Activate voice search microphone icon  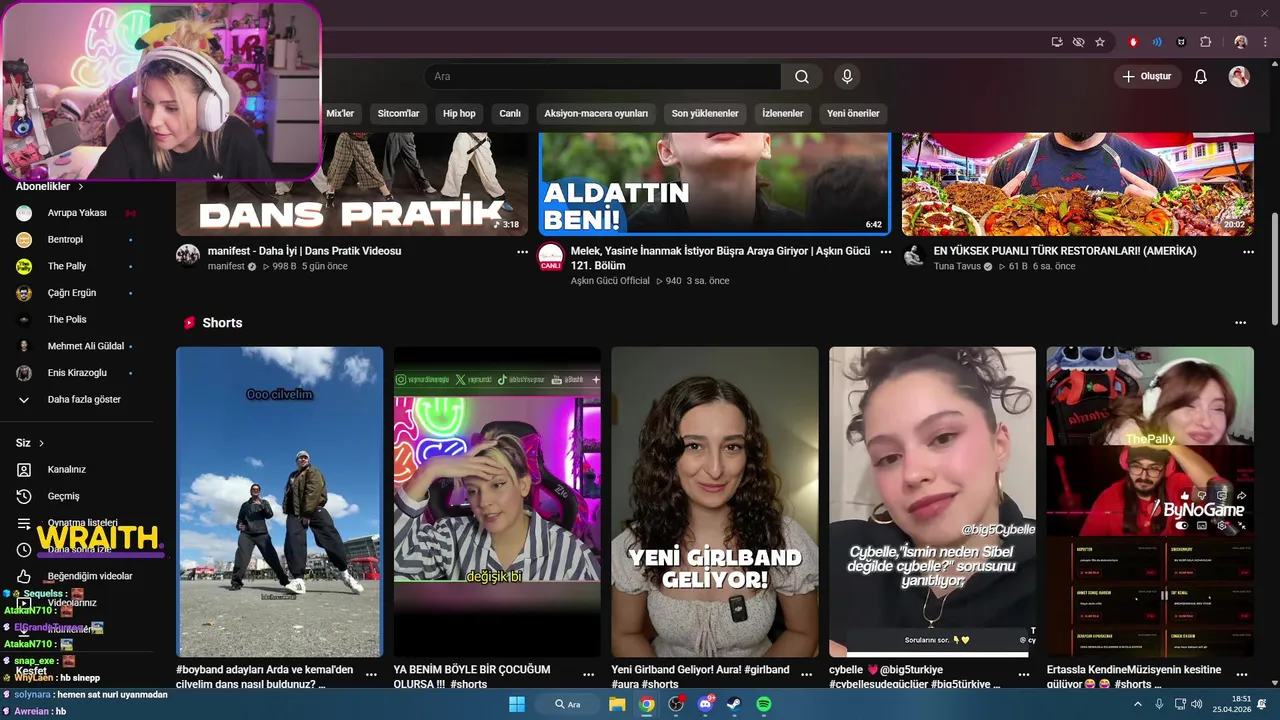(847, 77)
